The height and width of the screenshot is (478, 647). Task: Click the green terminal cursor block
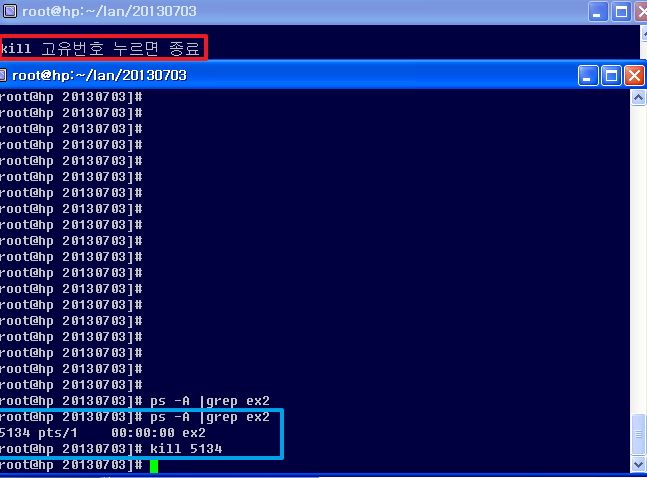point(154,466)
